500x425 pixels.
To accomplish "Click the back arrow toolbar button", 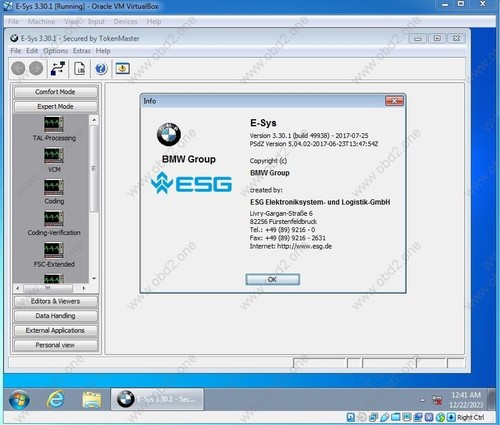I will click(x=18, y=68).
